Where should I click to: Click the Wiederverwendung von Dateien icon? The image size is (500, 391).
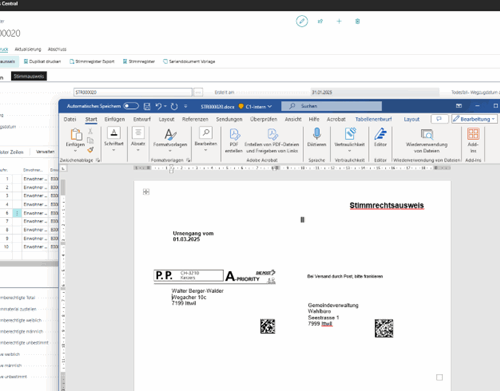[x=427, y=134]
